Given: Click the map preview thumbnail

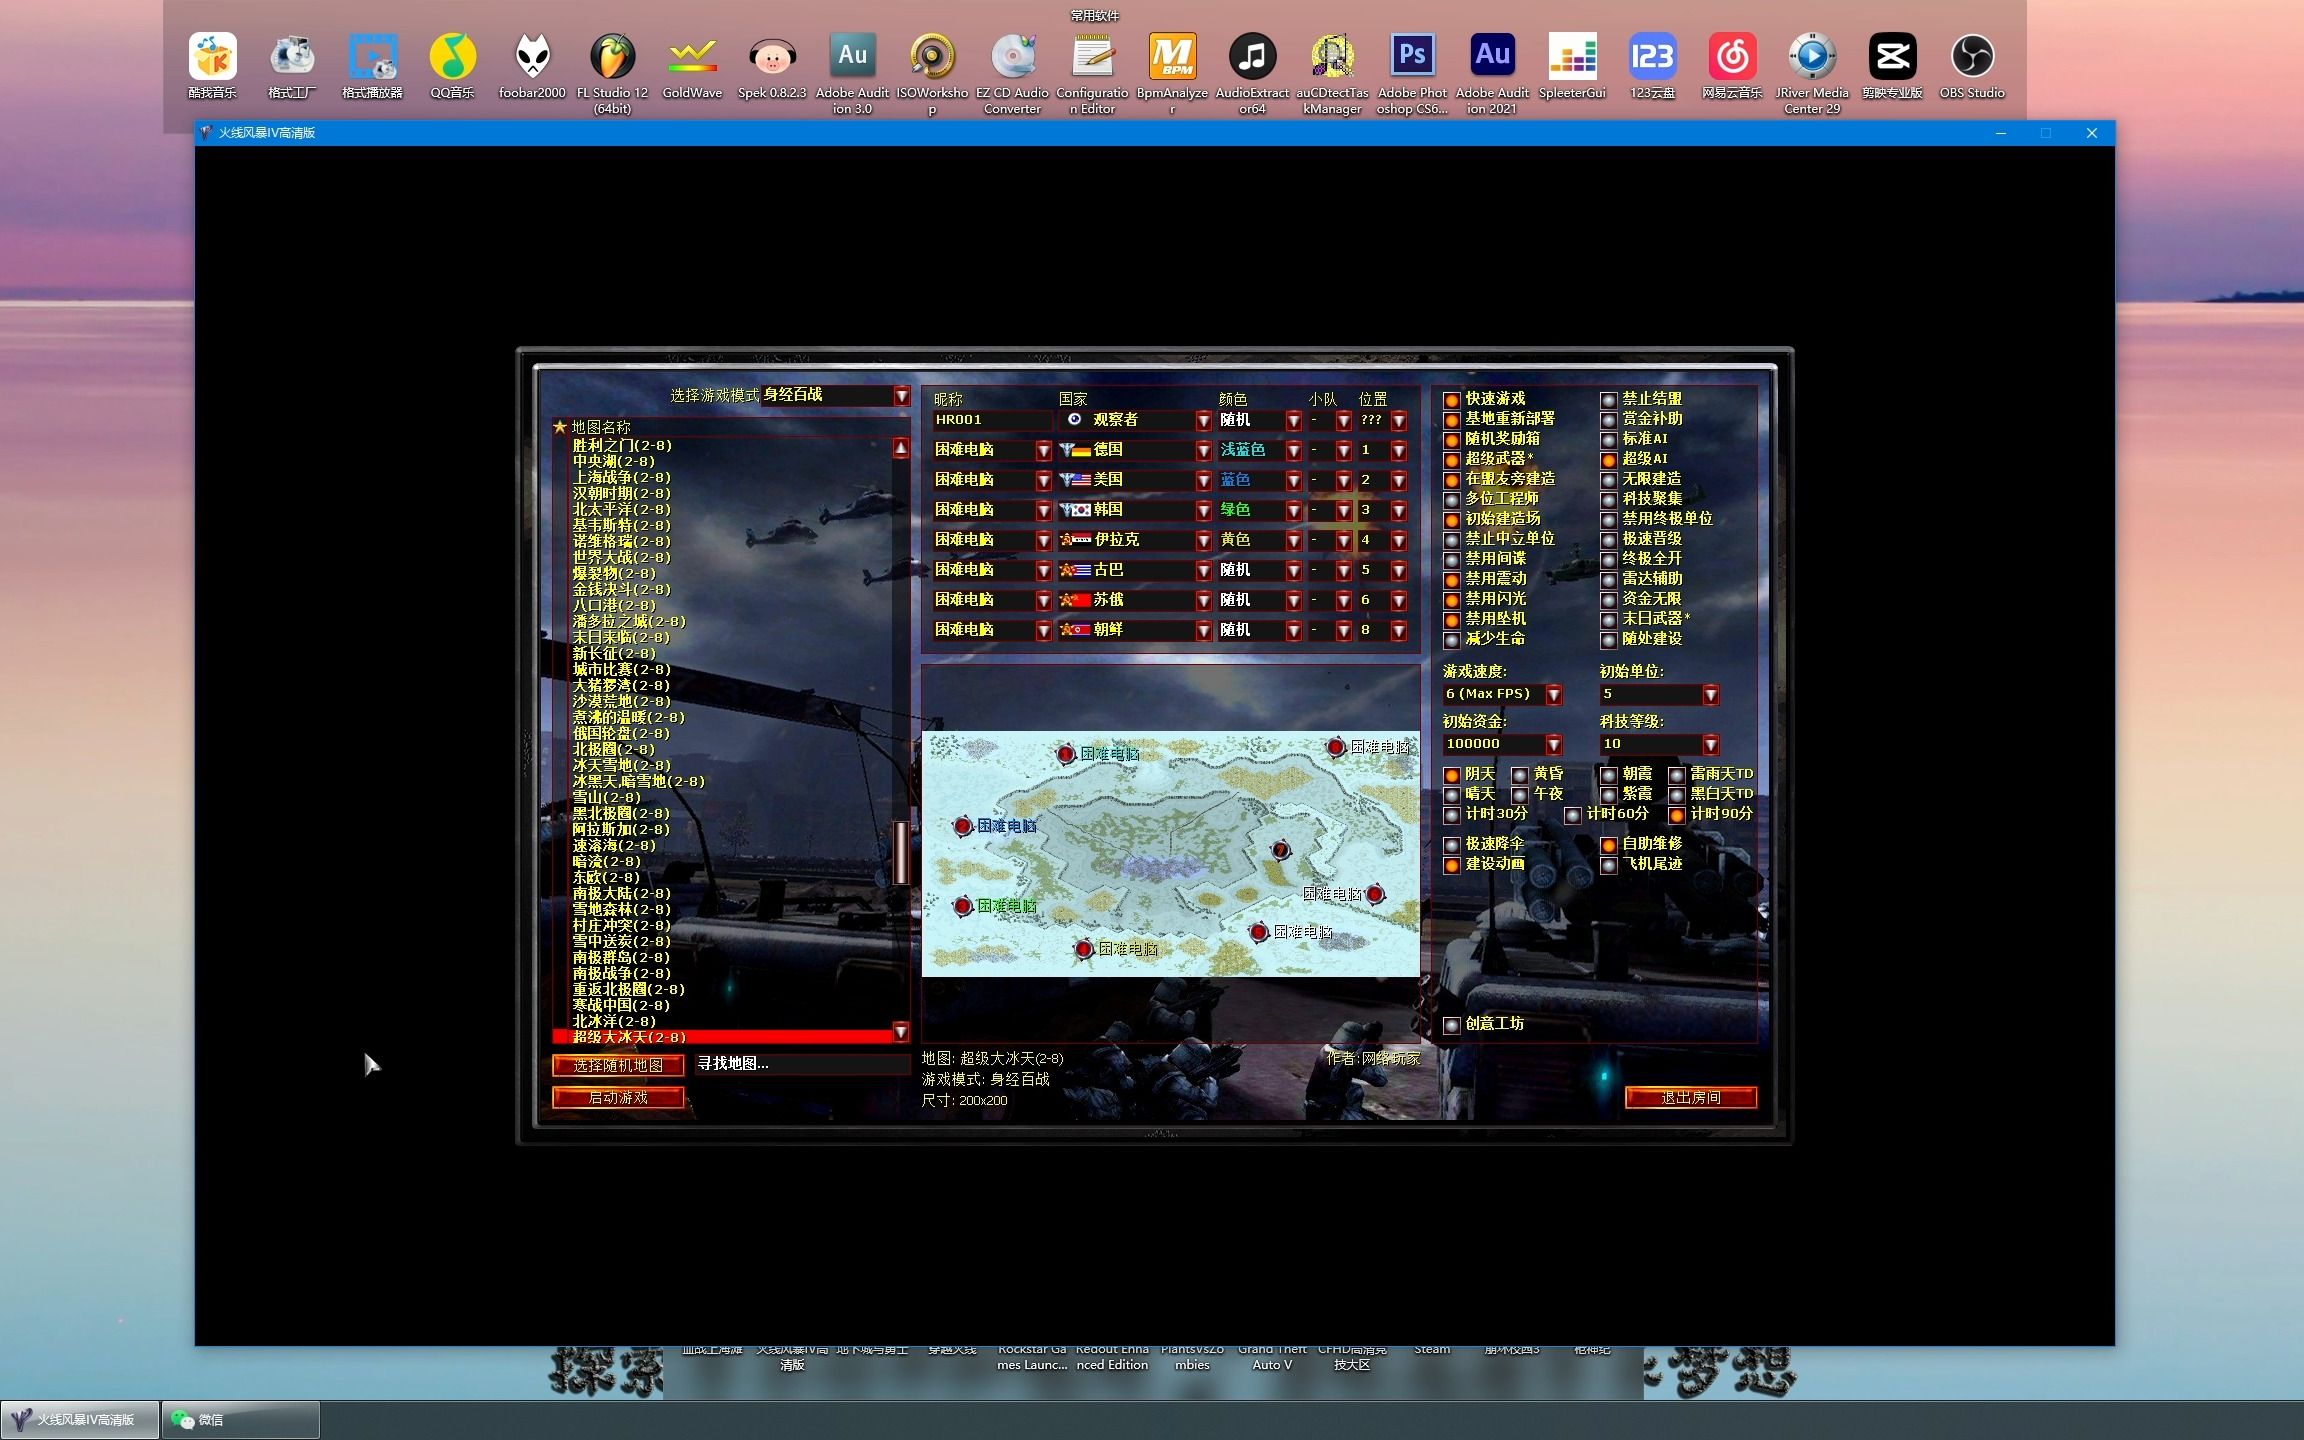Looking at the screenshot, I should click(x=1170, y=854).
